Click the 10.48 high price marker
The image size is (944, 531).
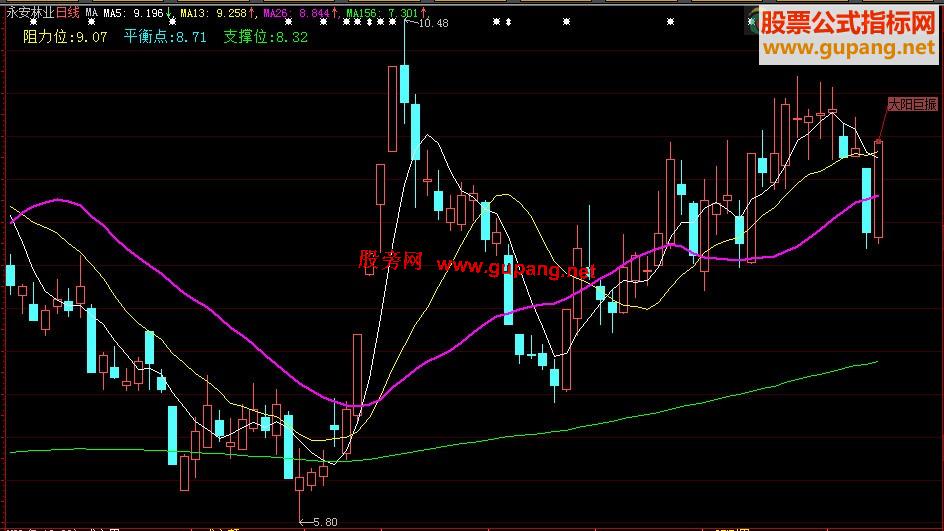pos(433,23)
